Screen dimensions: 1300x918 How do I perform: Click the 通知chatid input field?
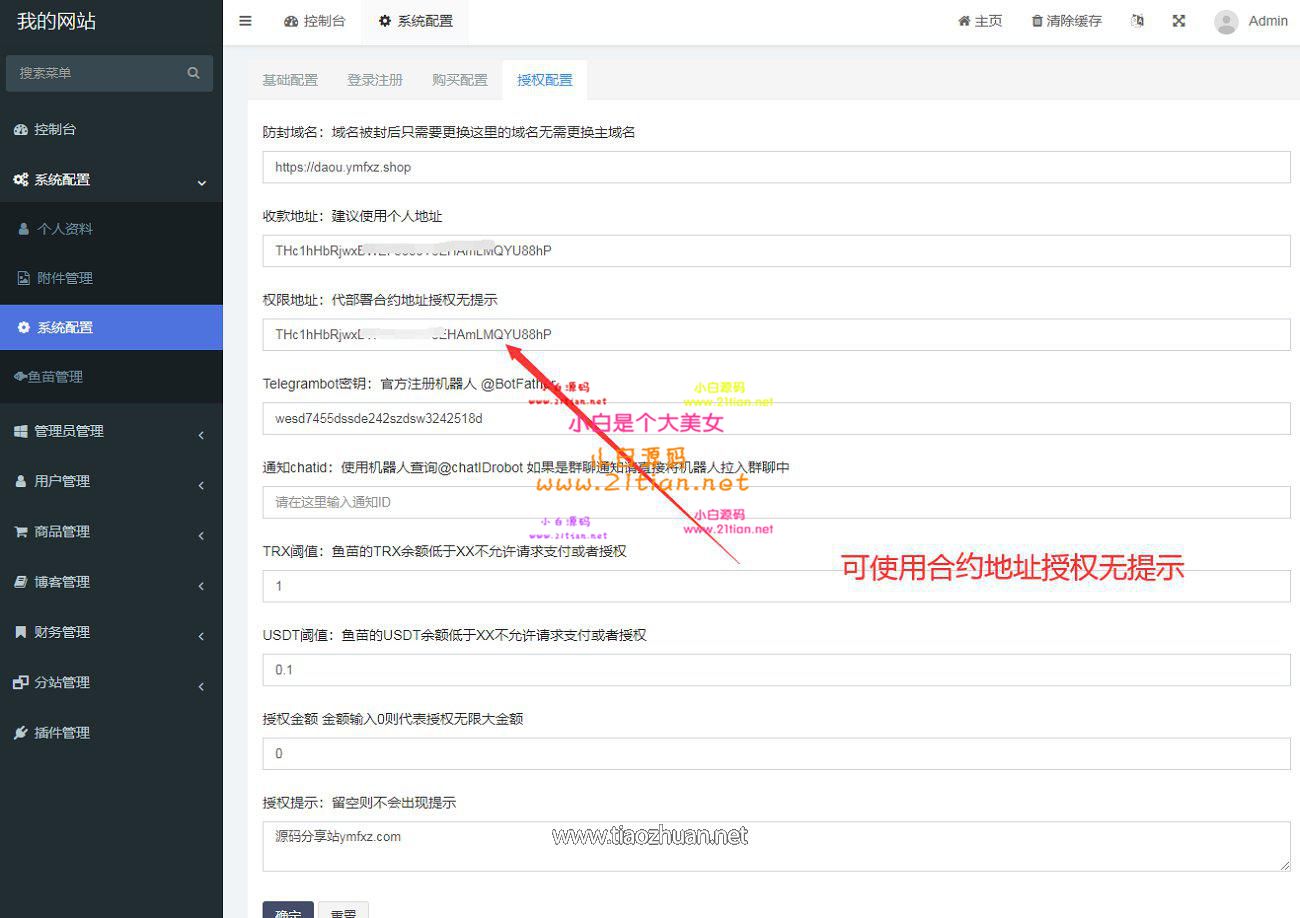point(777,502)
